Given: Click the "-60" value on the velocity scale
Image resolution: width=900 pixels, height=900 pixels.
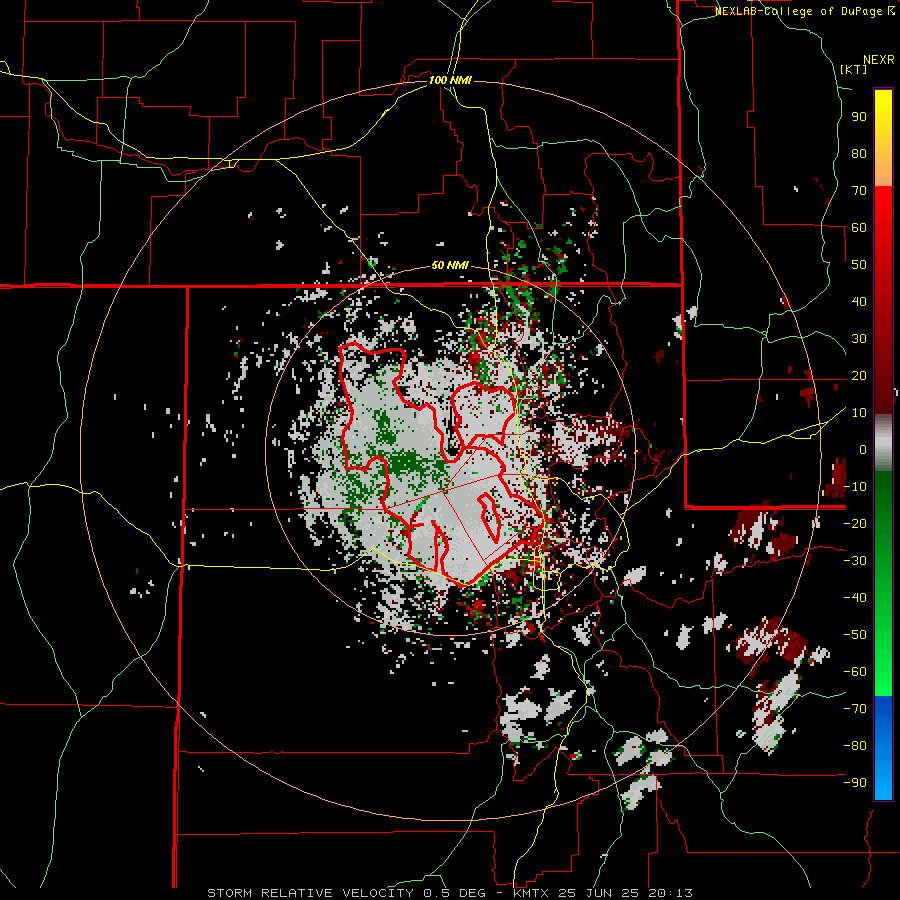Looking at the screenshot, I should [x=855, y=672].
